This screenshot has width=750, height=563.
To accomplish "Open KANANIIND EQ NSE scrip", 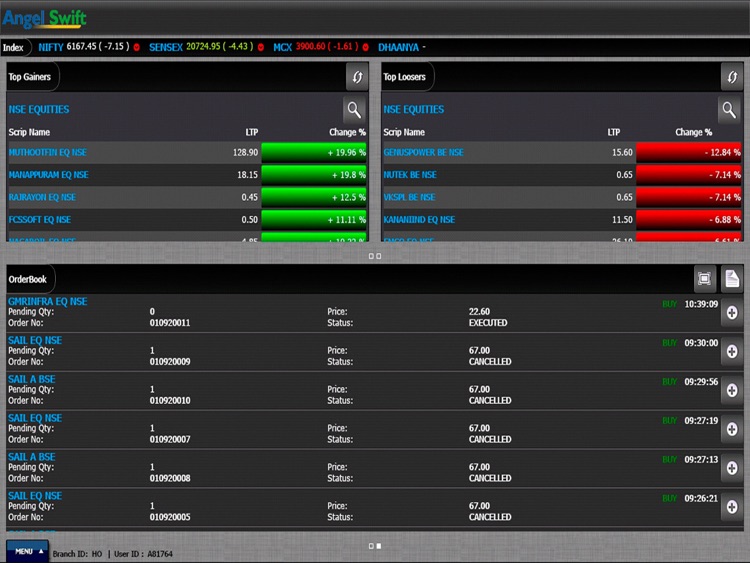I will click(x=419, y=220).
